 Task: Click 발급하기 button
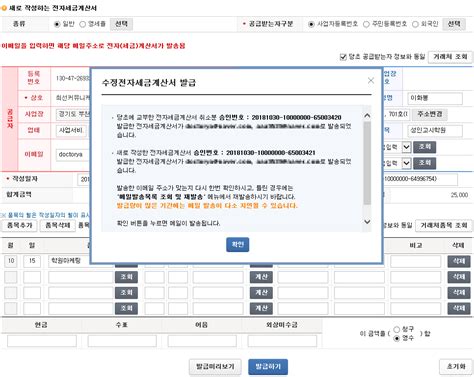pyautogui.click(x=268, y=367)
